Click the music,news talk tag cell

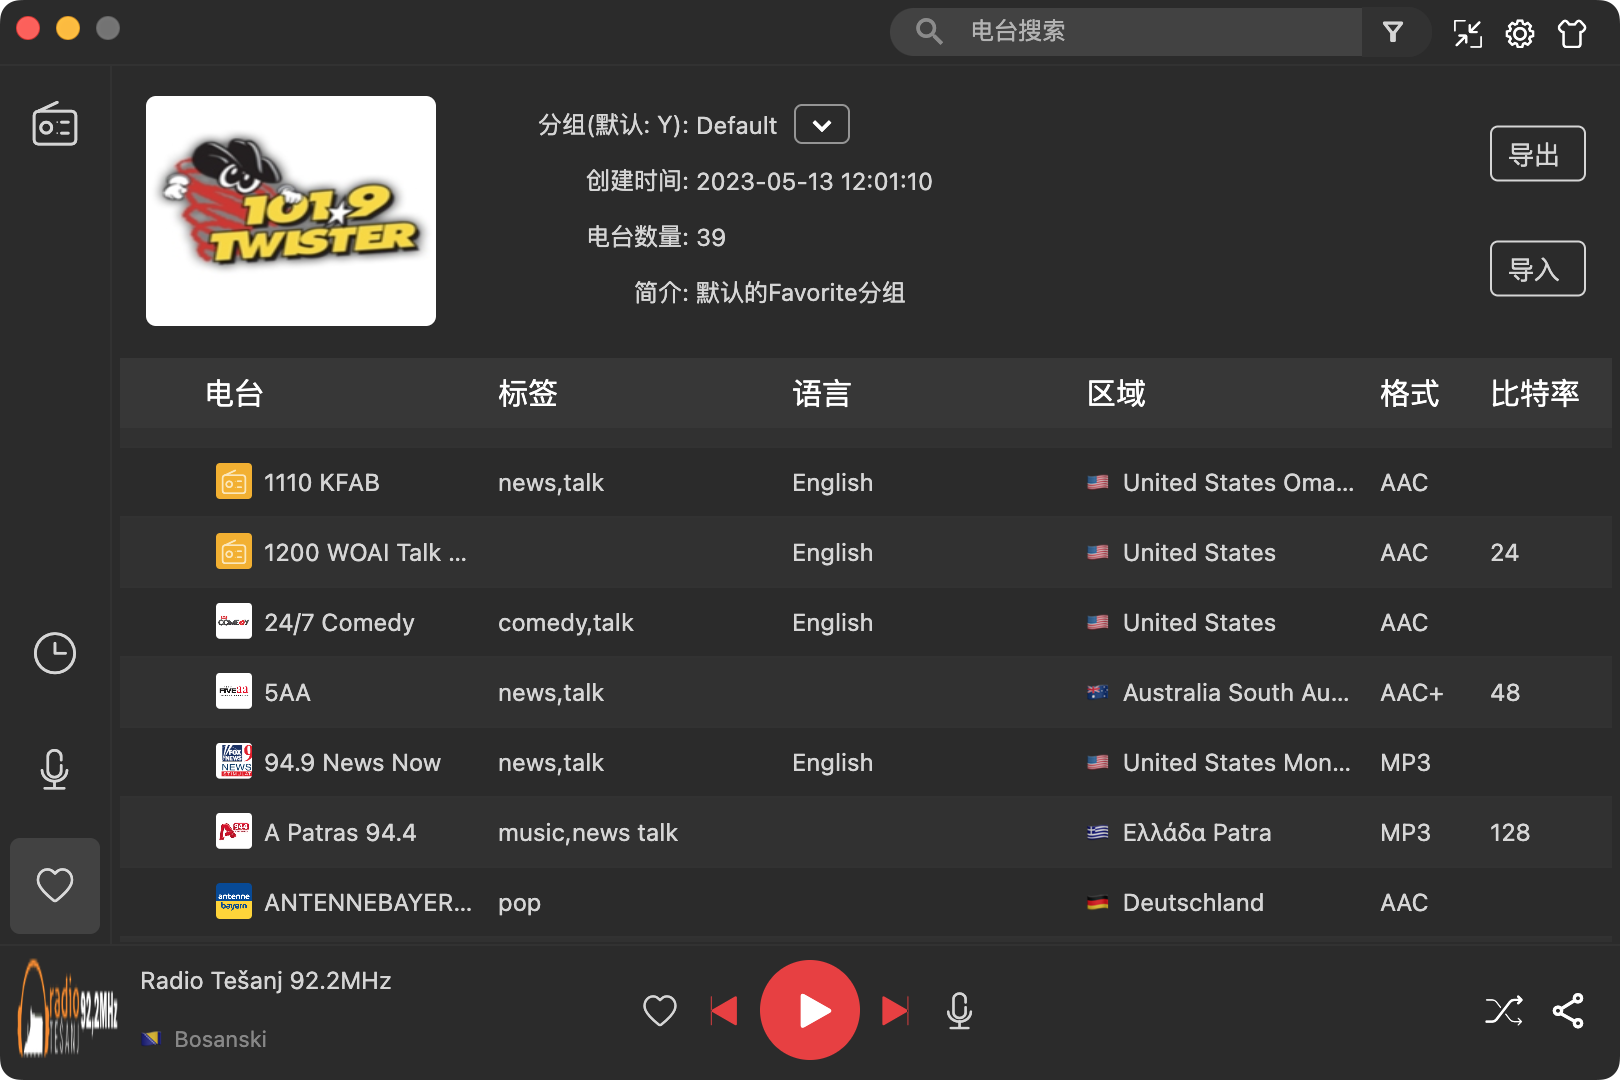[588, 833]
